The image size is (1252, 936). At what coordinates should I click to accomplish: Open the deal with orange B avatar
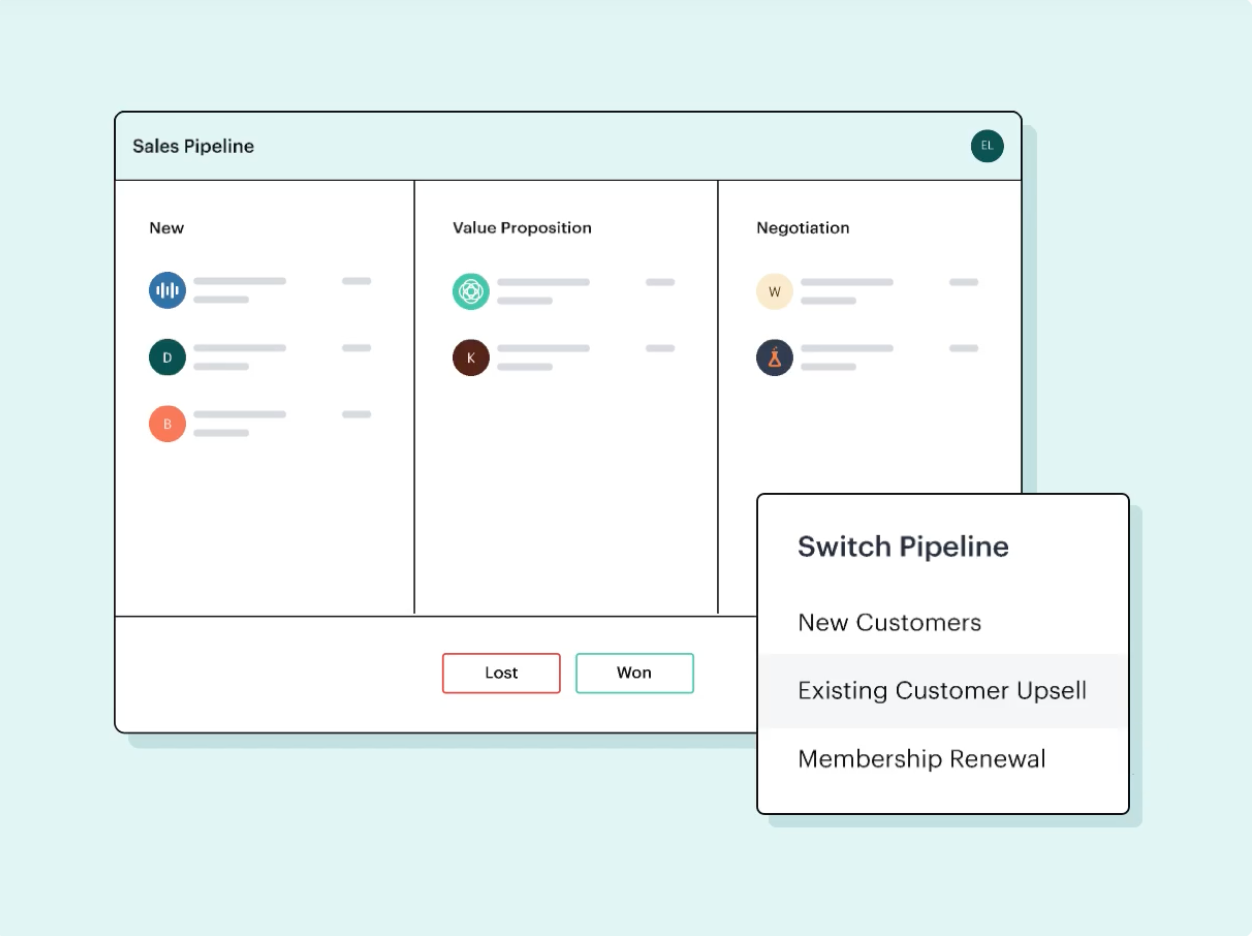click(x=168, y=424)
